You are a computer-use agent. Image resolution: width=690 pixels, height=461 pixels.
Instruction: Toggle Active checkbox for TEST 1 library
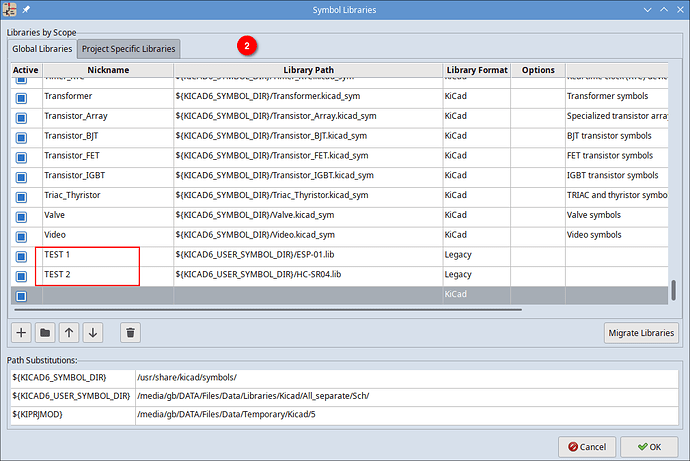click(21, 256)
